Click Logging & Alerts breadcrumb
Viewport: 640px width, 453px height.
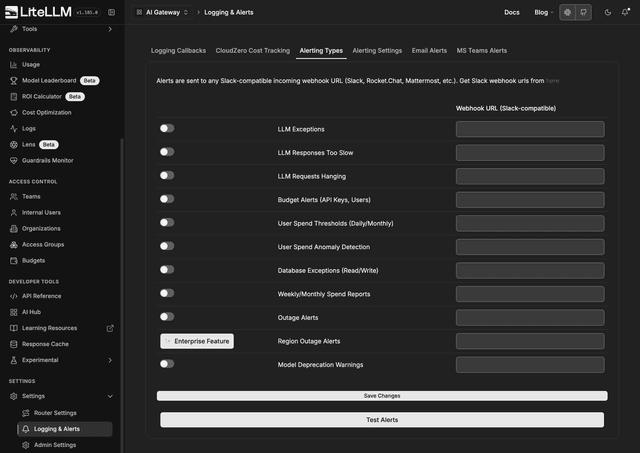point(229,12)
